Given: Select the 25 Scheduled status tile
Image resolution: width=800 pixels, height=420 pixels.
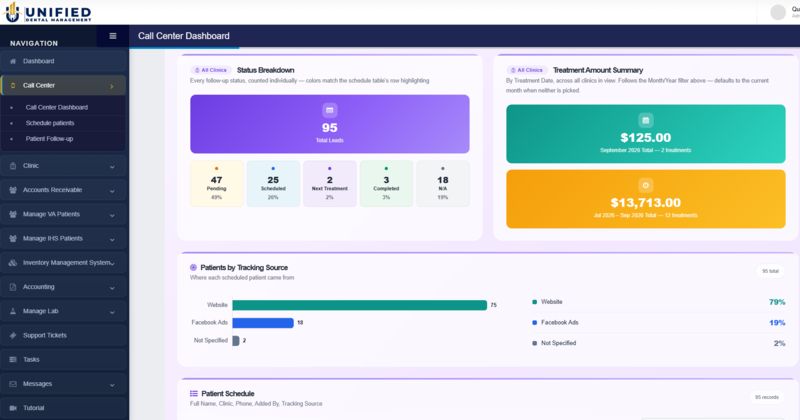Looking at the screenshot, I should (273, 184).
